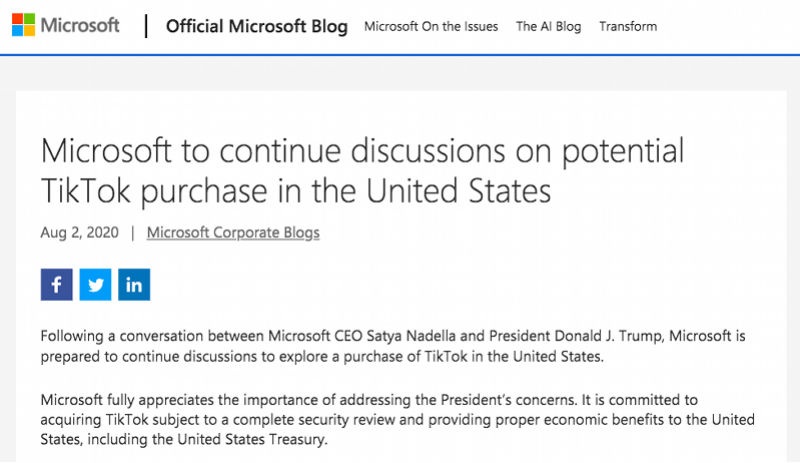Image resolution: width=800 pixels, height=463 pixels.
Task: Open The AI Blog section
Action: click(x=548, y=27)
